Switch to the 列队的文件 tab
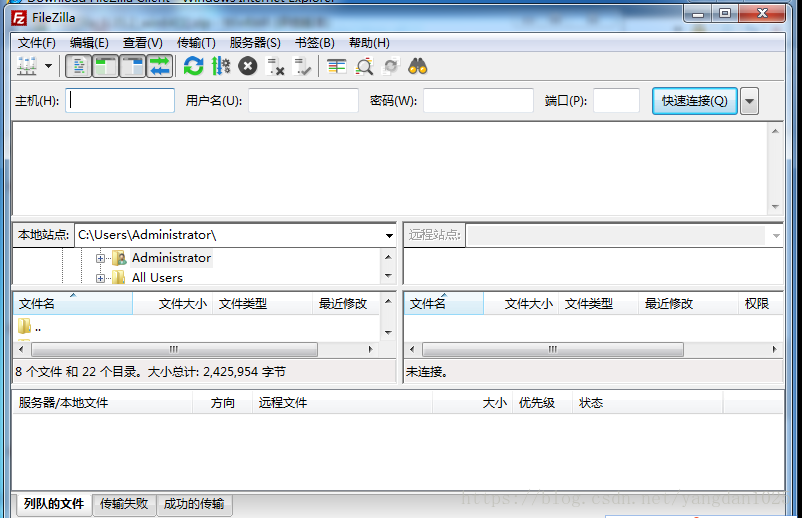Image resolution: width=802 pixels, height=518 pixels. pos(53,504)
